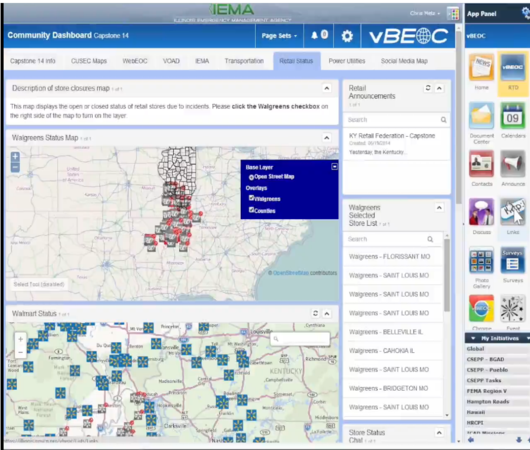The width and height of the screenshot is (530, 450).
Task: Click the Walmart map search box
Action: (x=300, y=338)
